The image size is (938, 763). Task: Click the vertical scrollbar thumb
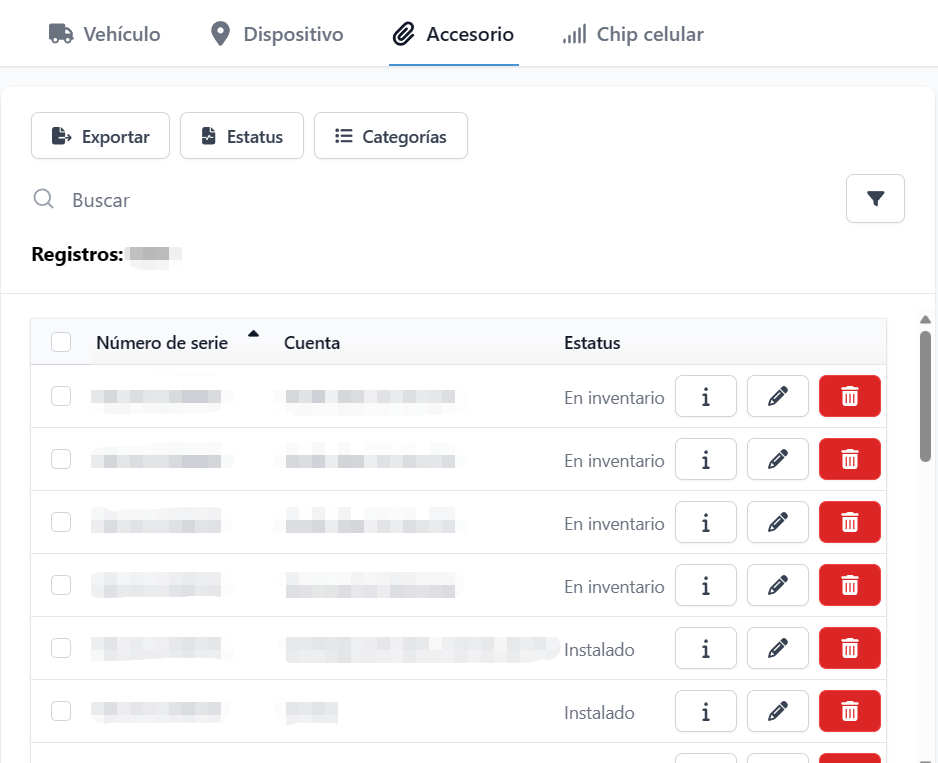pos(925,395)
